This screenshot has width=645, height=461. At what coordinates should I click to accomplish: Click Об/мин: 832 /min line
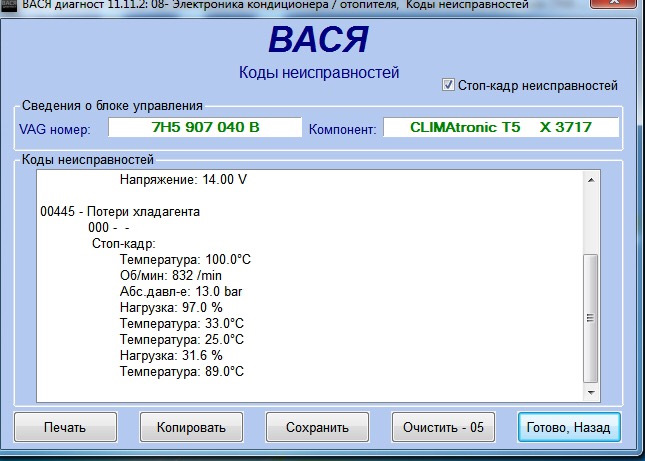(171, 276)
